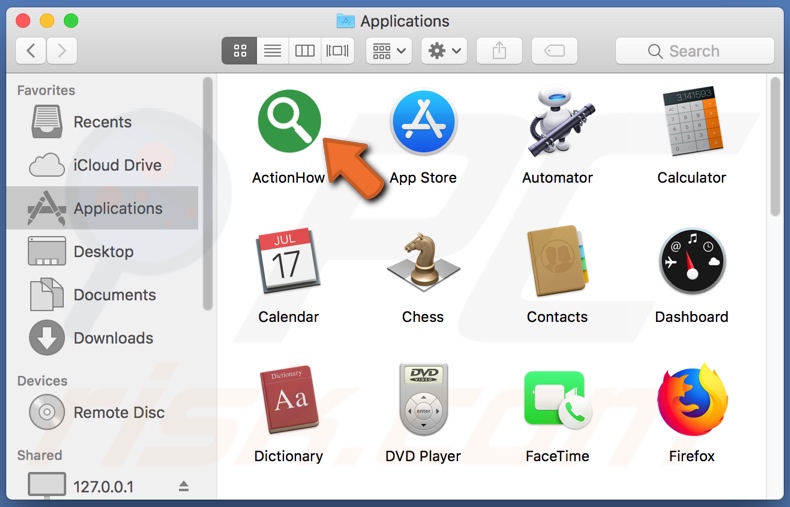Viewport: 790px width, 507px height.
Task: Go forward to next folder
Action: tap(62, 51)
